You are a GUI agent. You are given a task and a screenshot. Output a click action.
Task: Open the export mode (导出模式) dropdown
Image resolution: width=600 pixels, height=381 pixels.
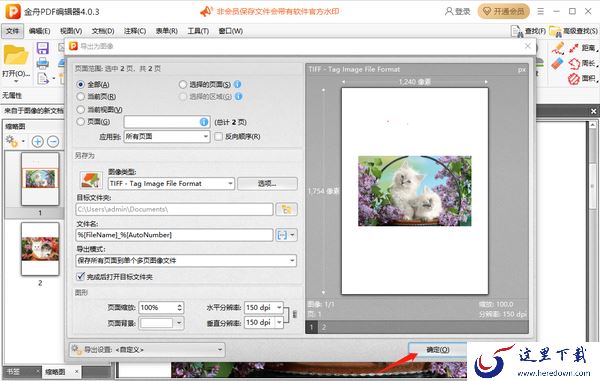click(186, 261)
